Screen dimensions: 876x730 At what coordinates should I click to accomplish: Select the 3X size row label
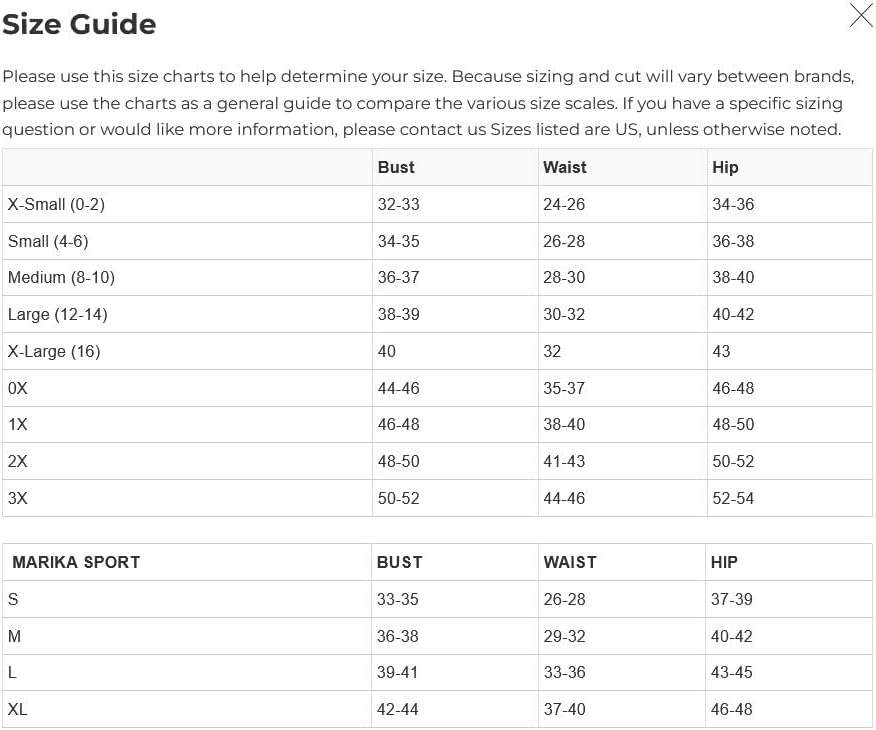[18, 498]
